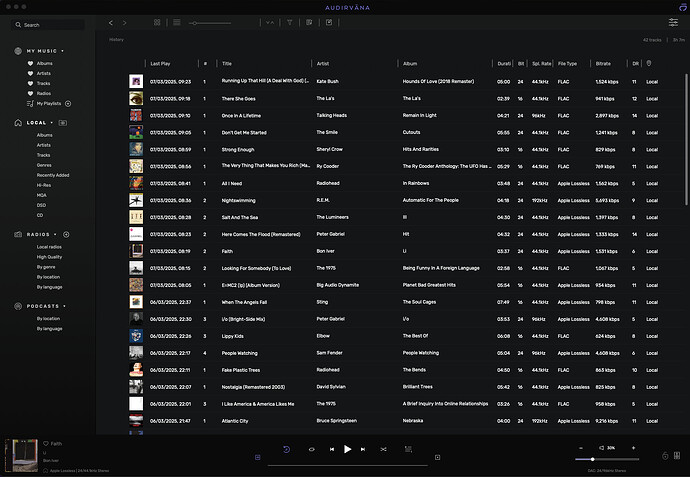Select High Quality radios

pos(49,257)
